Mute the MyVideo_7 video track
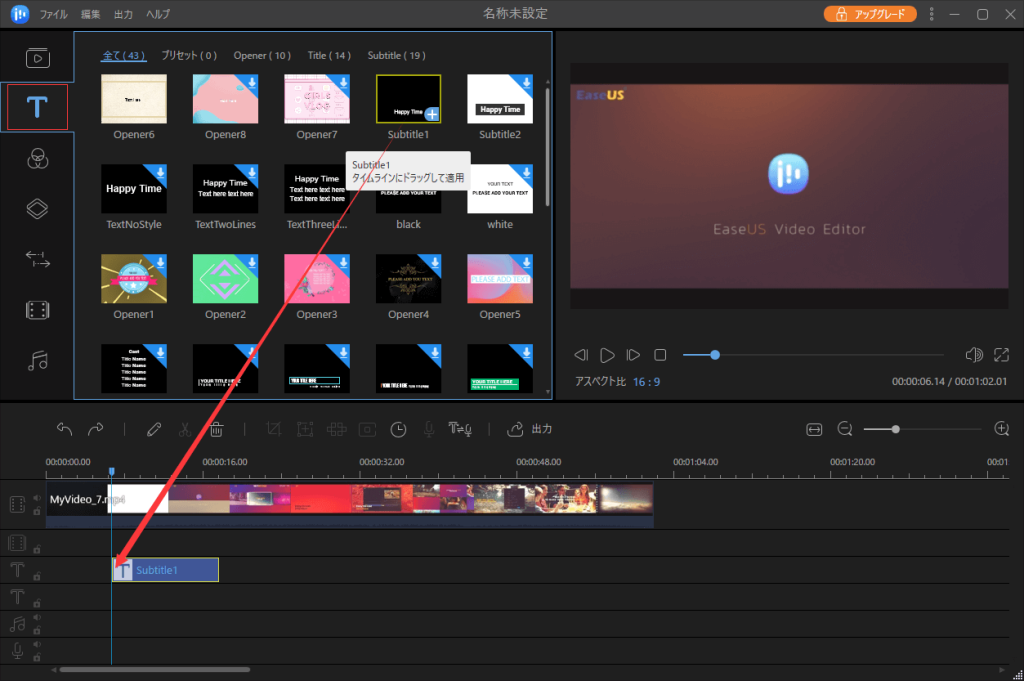 pyautogui.click(x=37, y=498)
